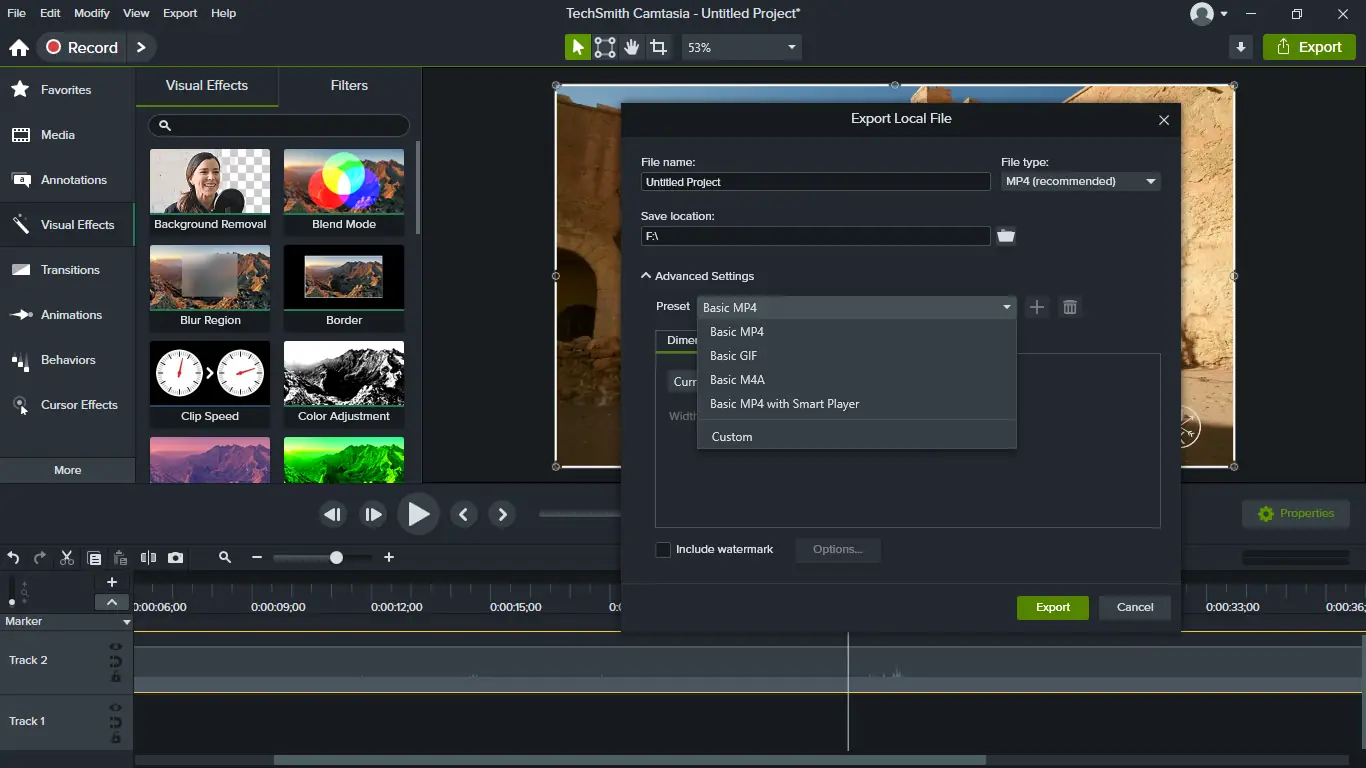Click the trash icon to delete preset

[1069, 307]
